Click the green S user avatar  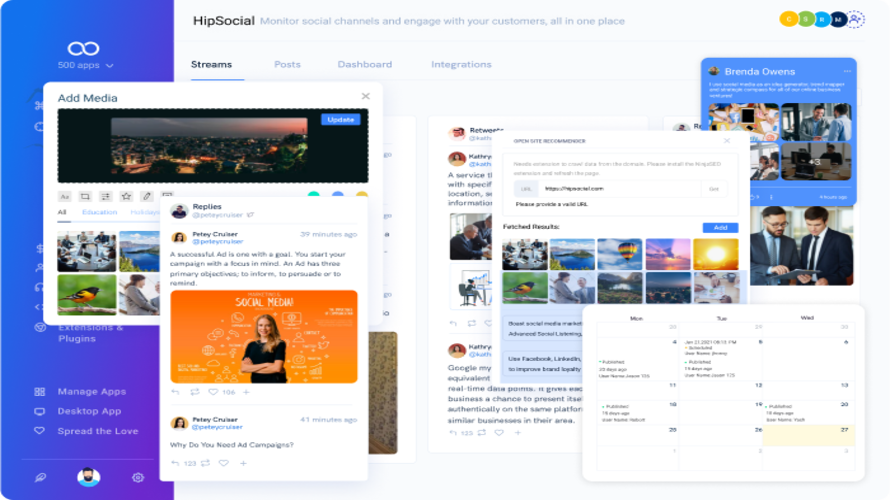805,19
